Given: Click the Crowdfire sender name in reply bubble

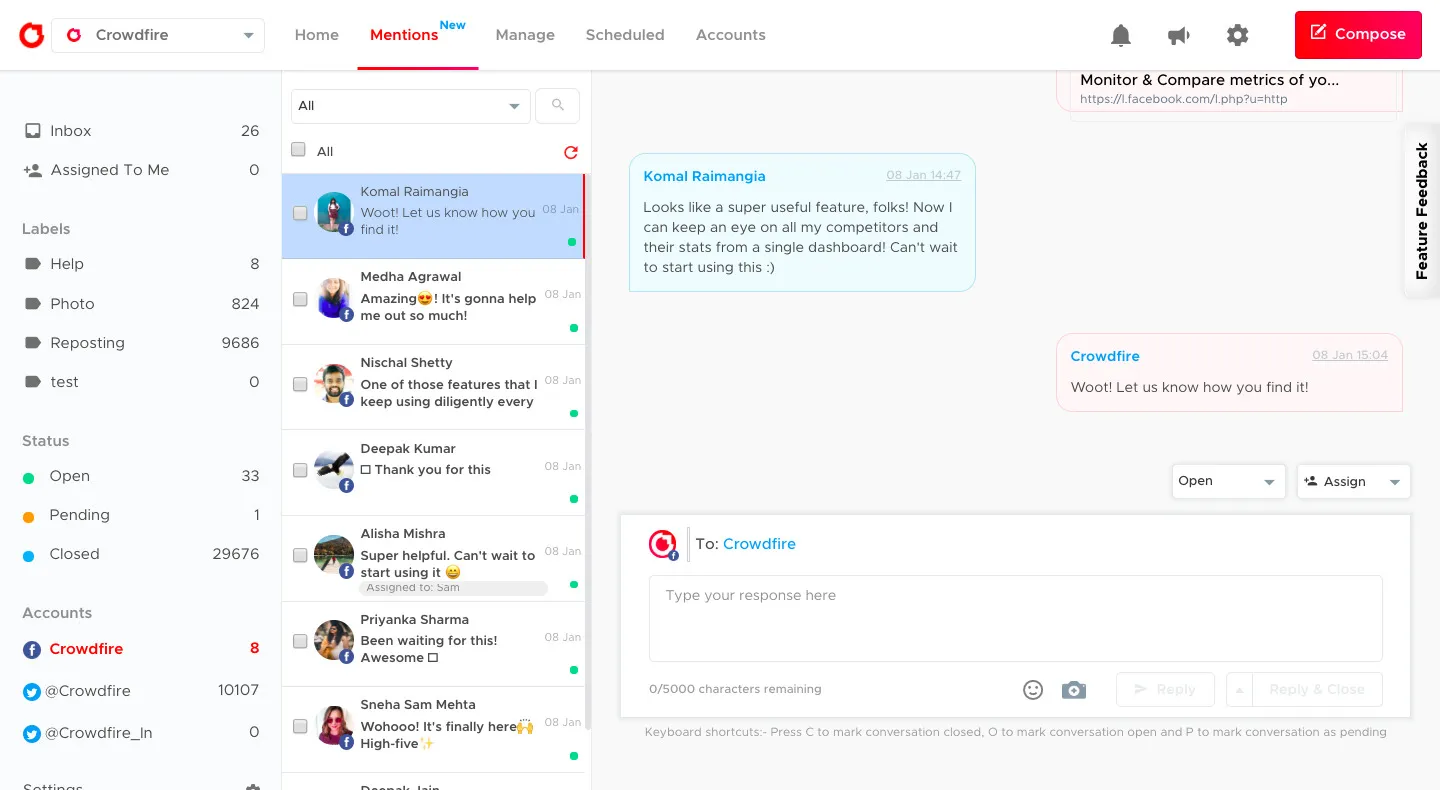Looking at the screenshot, I should coord(1104,356).
